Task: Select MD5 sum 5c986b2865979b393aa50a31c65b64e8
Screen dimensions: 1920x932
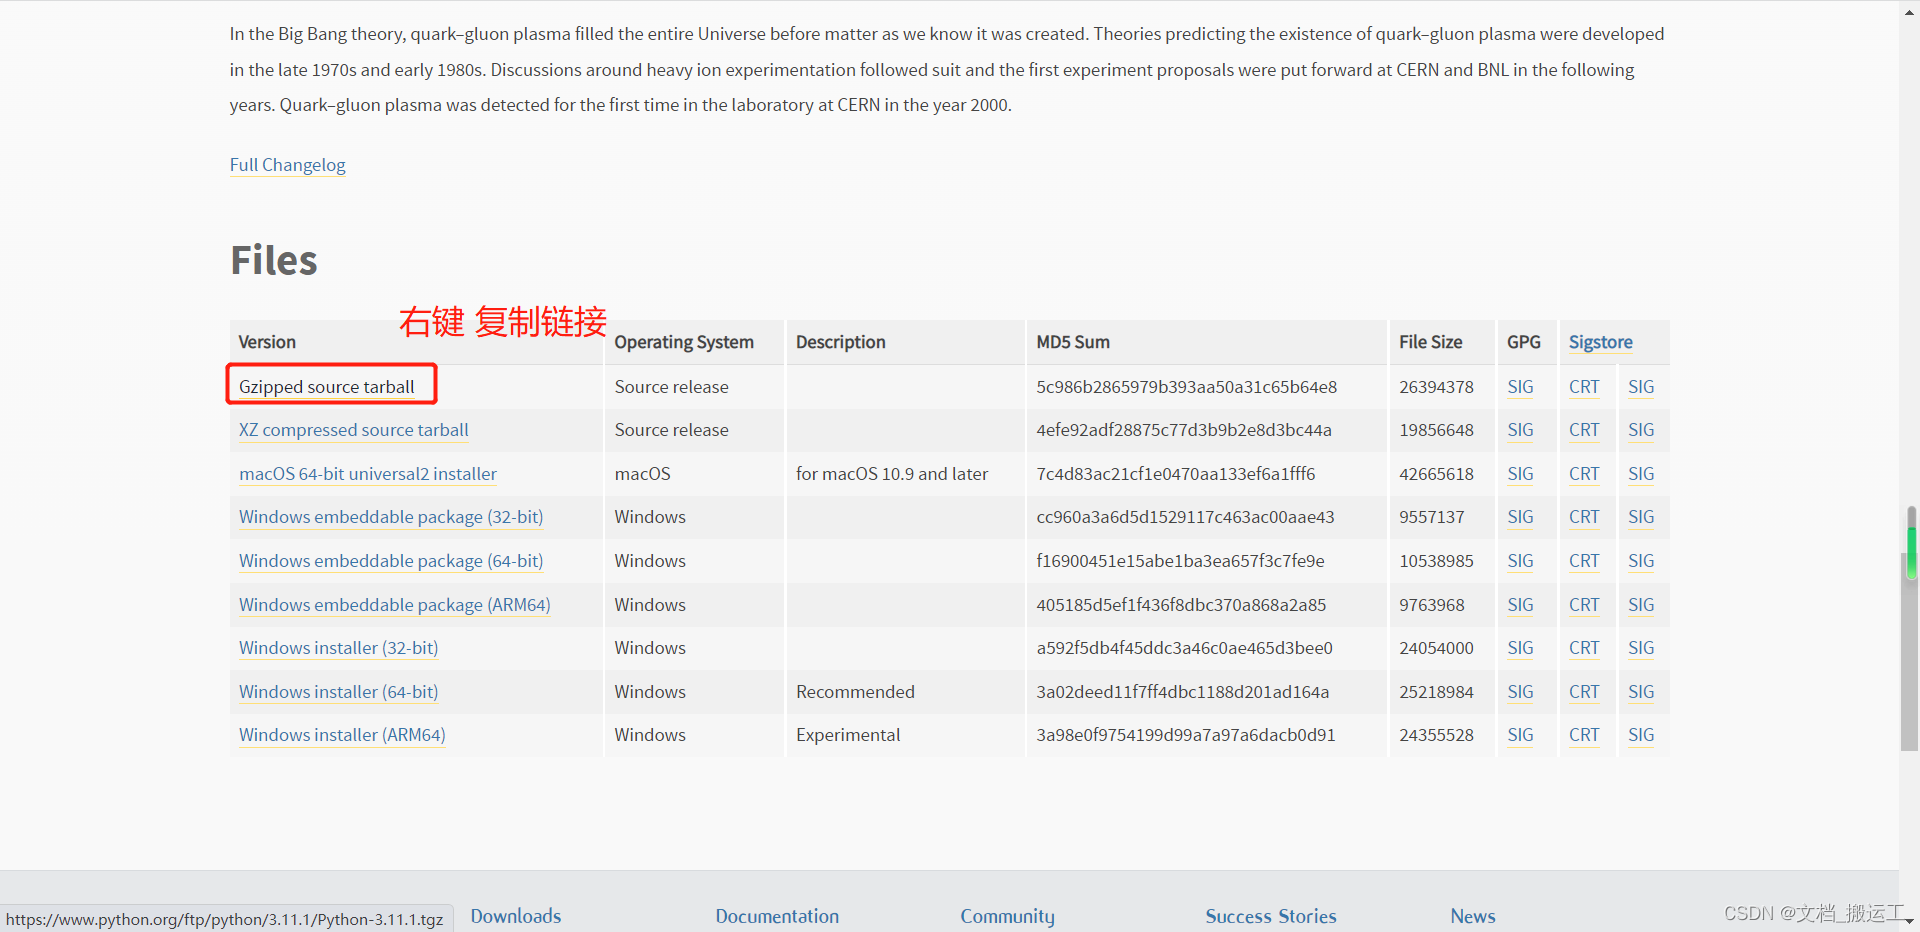Action: 1186,387
